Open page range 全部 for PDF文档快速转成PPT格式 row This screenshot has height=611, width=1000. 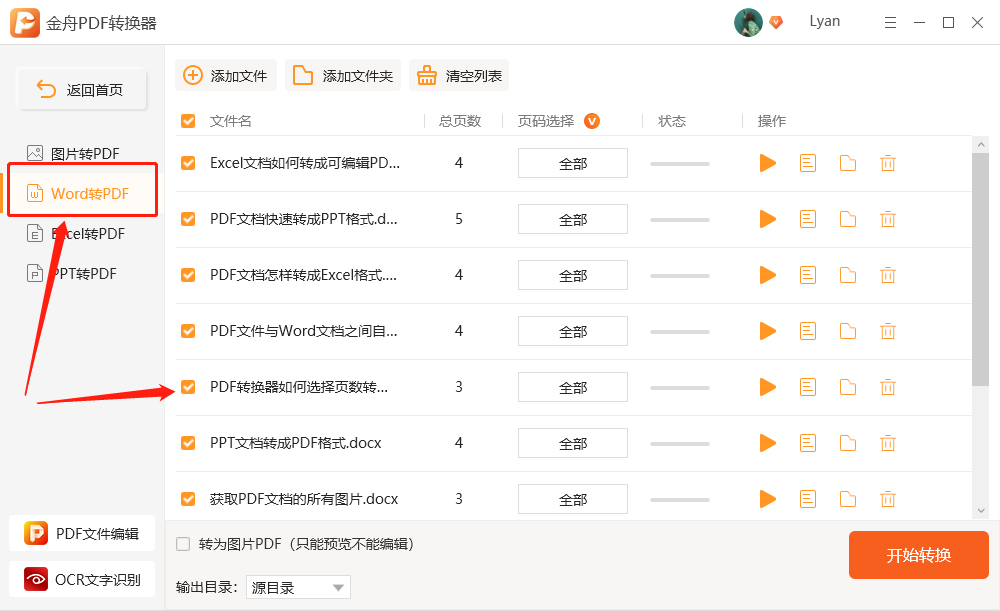573,219
